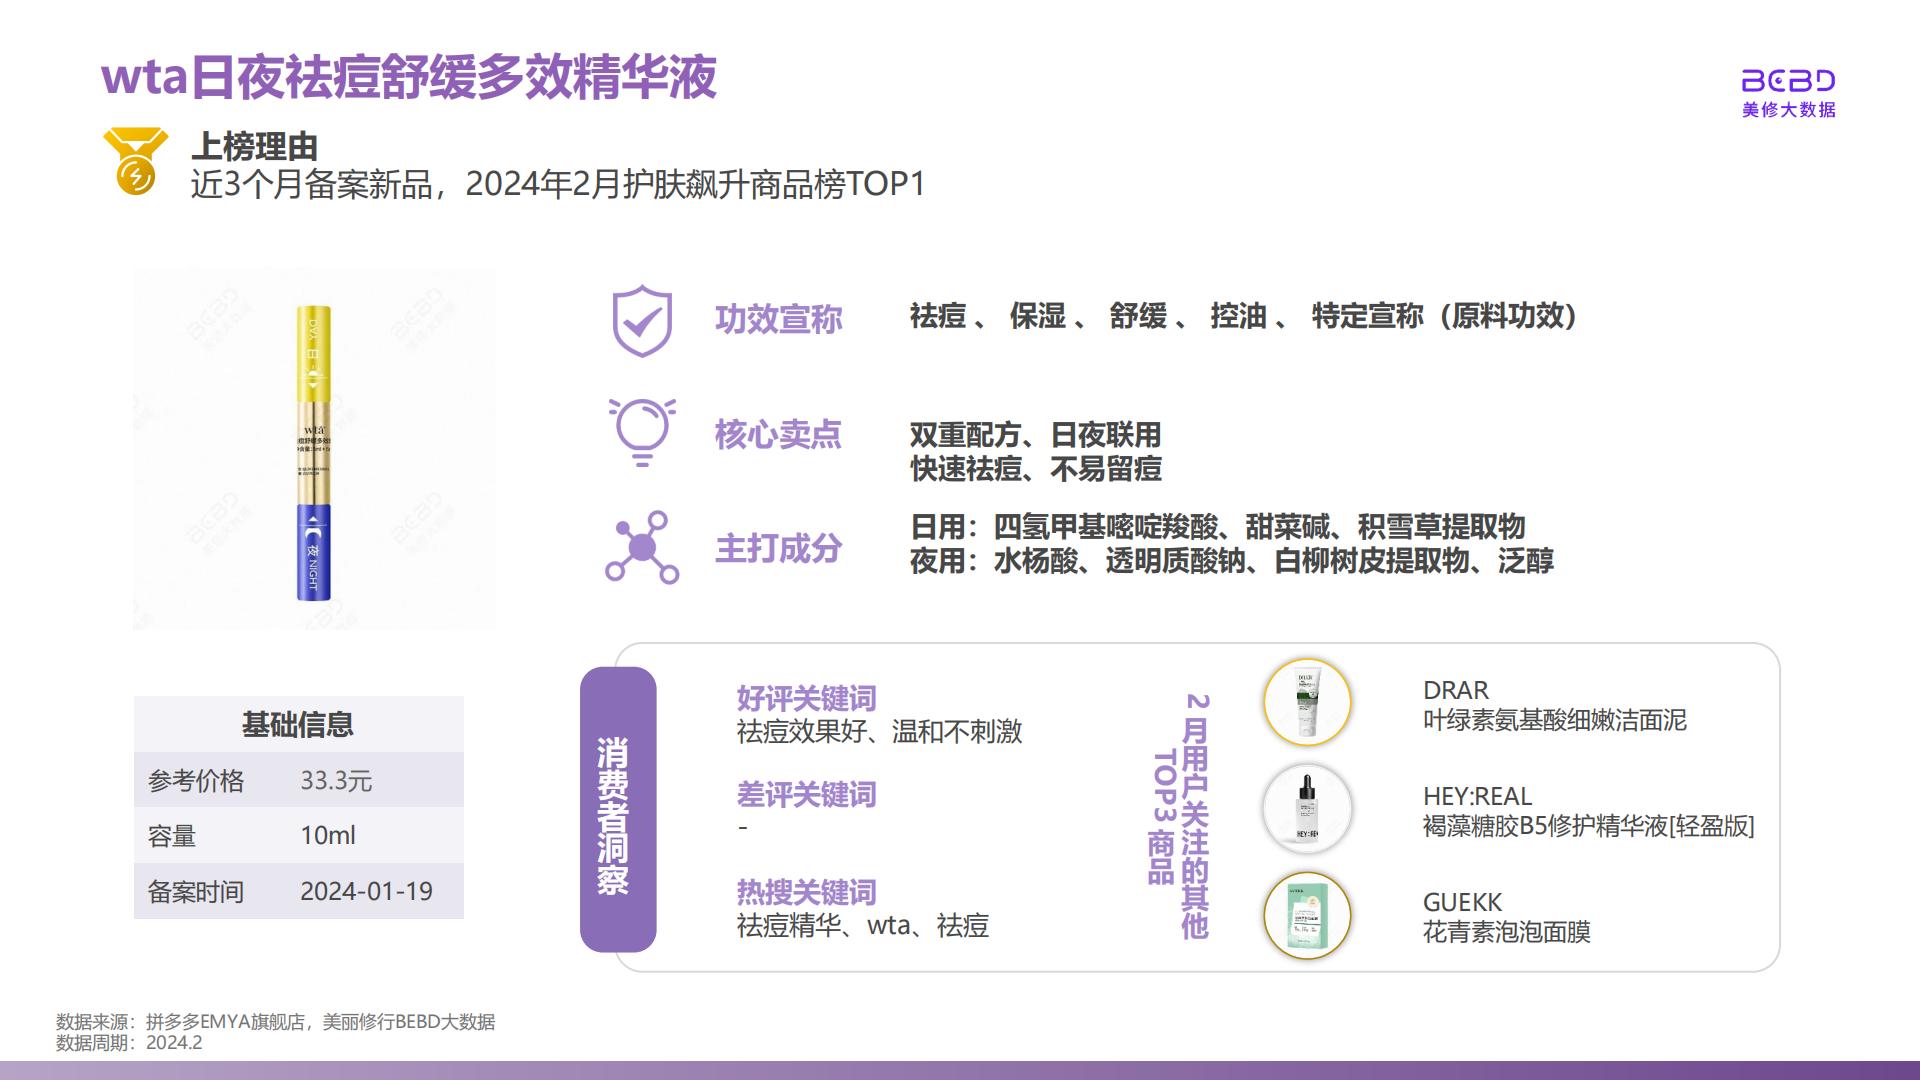
Task: Click the molecule icon beside 主打成分
Action: pyautogui.click(x=642, y=548)
